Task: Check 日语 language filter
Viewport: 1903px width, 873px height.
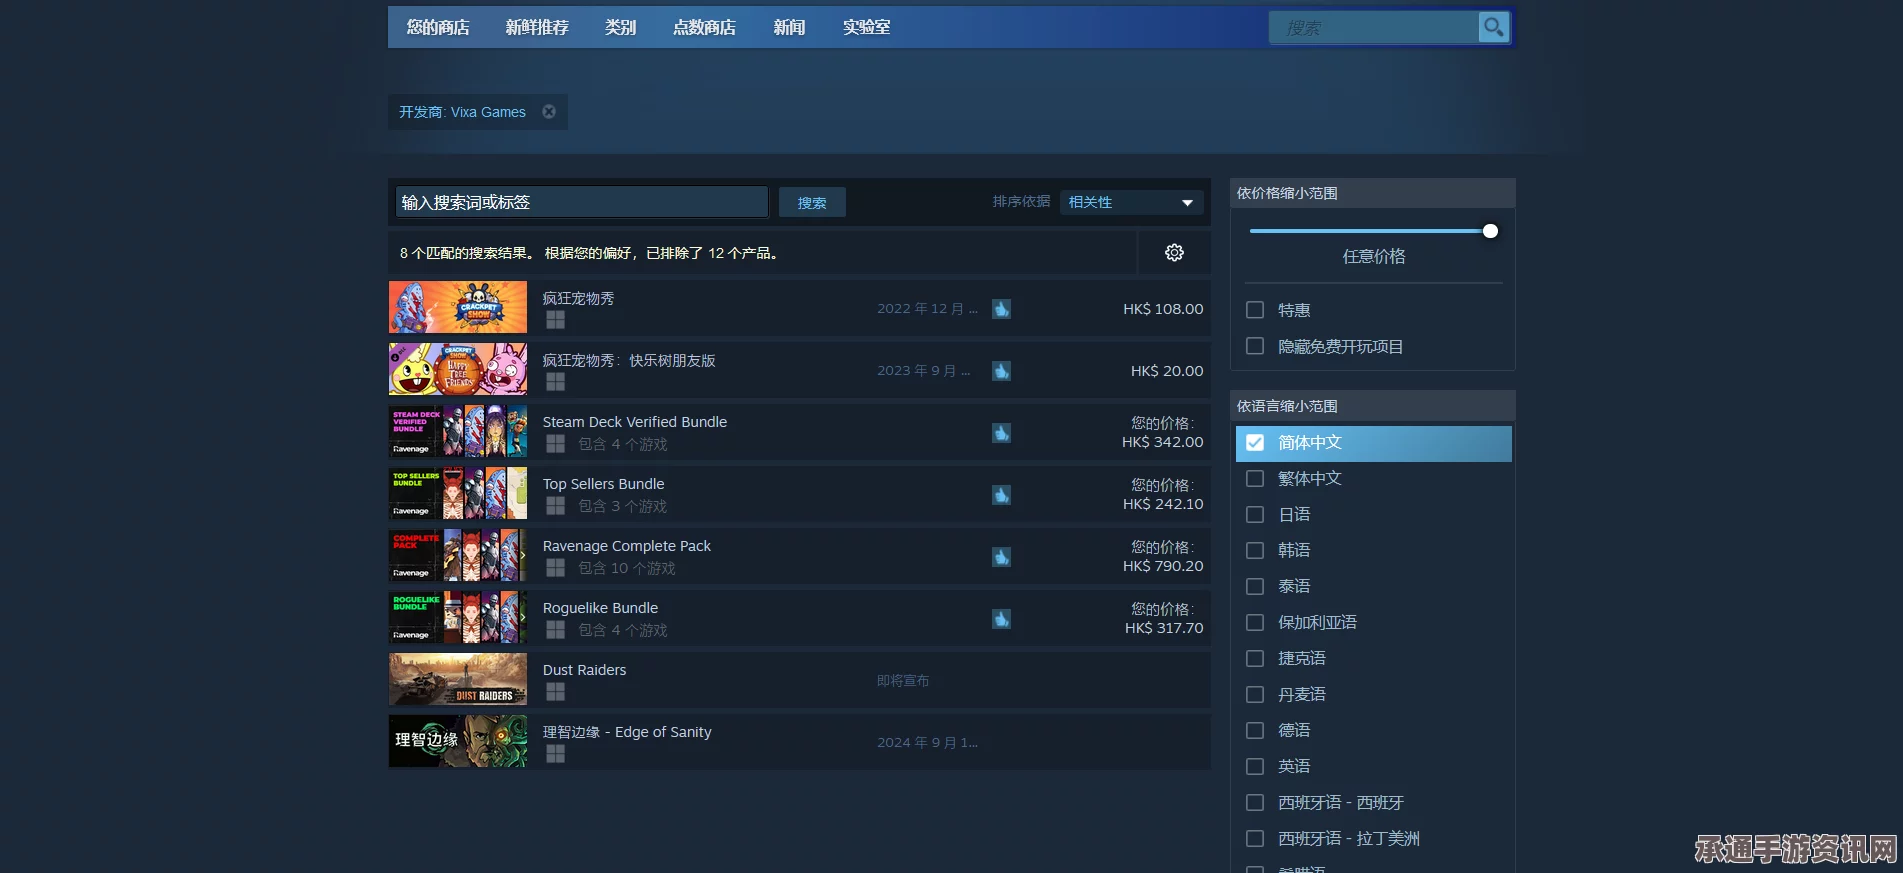Action: 1255,514
